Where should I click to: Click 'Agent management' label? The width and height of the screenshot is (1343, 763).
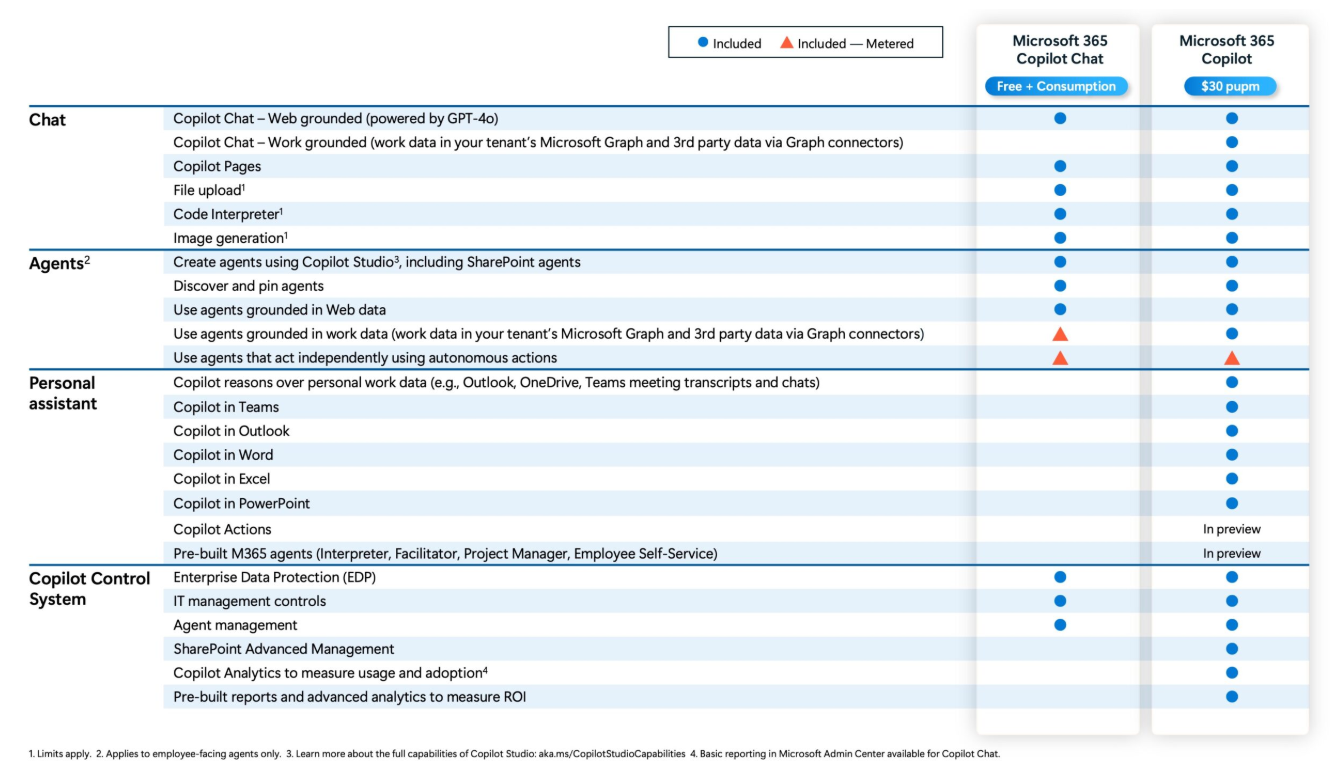235,625
